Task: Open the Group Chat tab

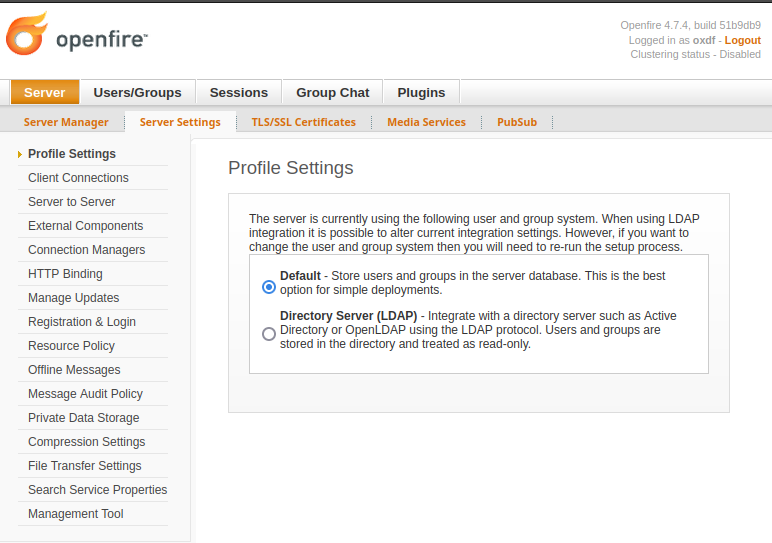Action: [332, 92]
